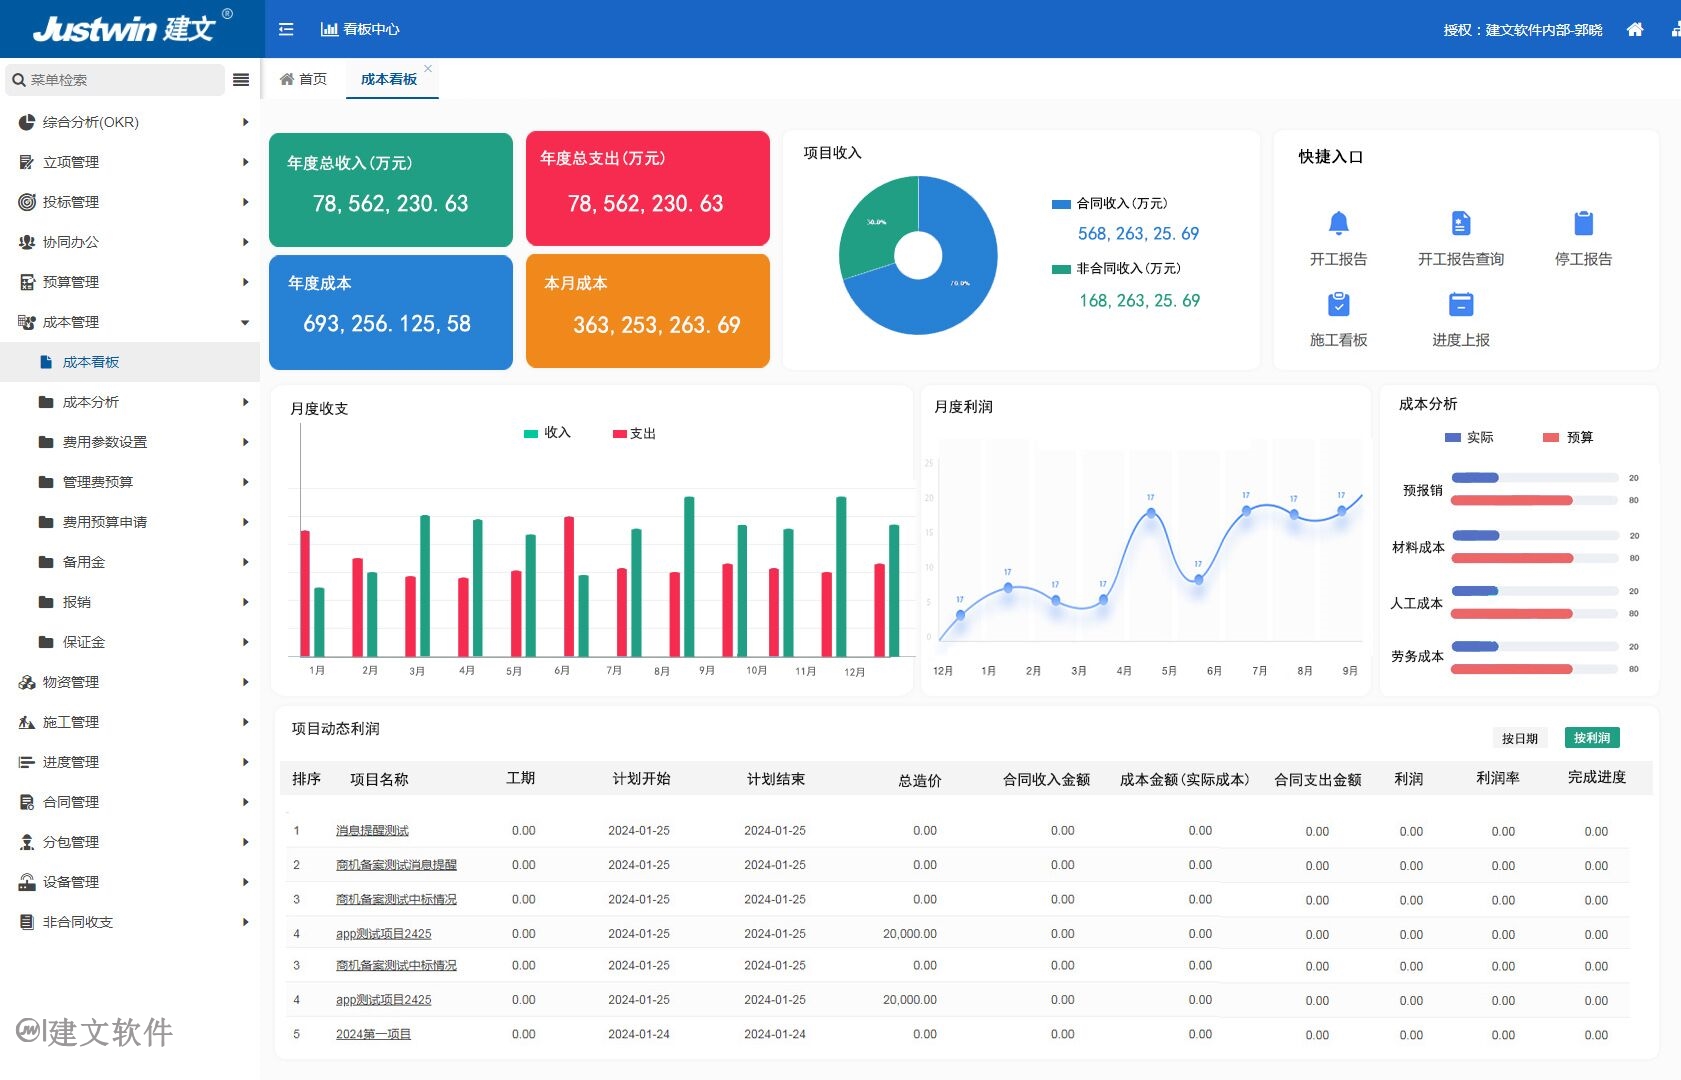Click the sidebar collapse icon in header
This screenshot has width=1681, height=1080.
286,29
